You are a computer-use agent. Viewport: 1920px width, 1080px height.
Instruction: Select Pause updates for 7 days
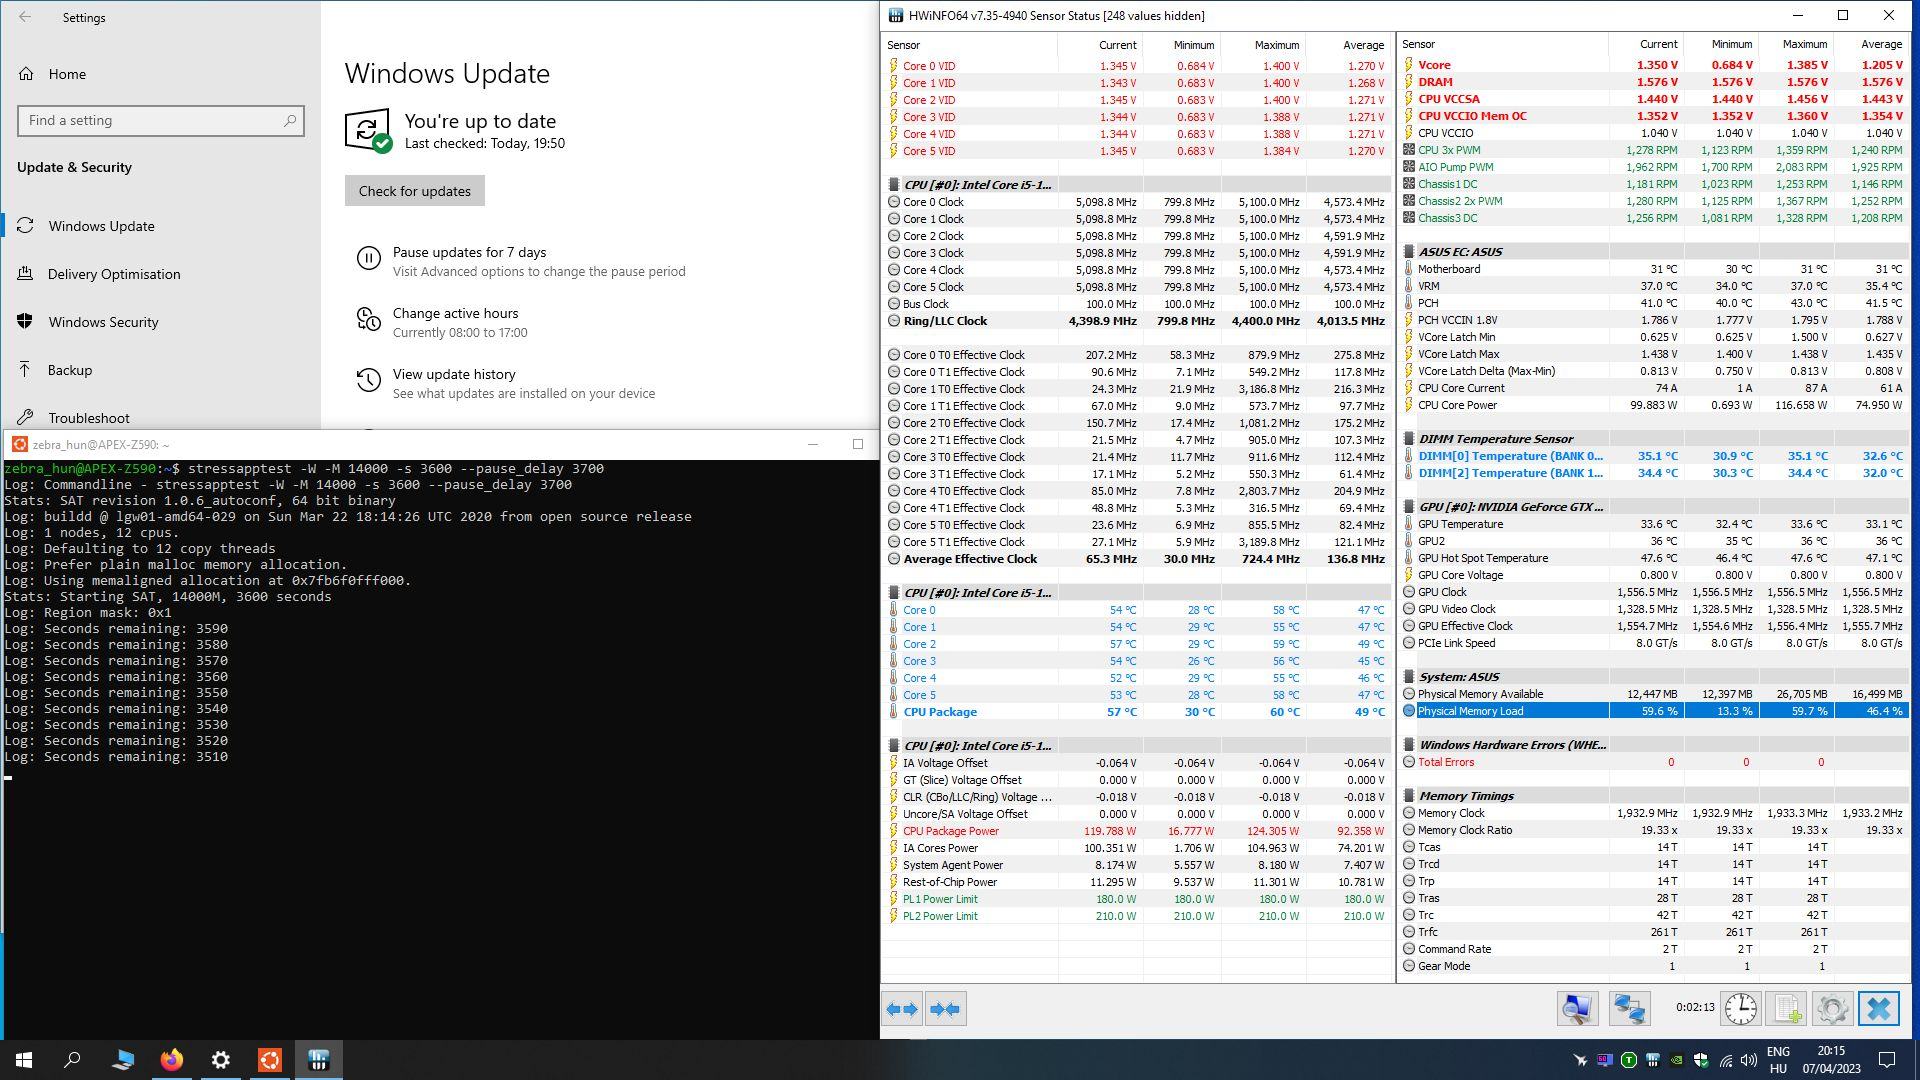(x=469, y=252)
